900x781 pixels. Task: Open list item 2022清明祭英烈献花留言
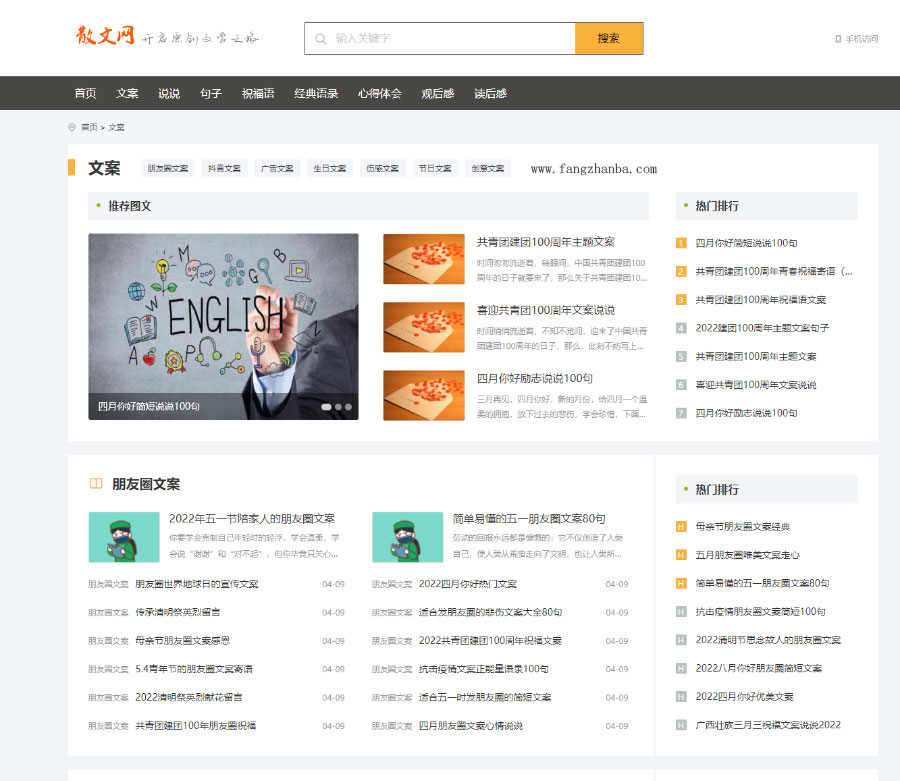189,697
